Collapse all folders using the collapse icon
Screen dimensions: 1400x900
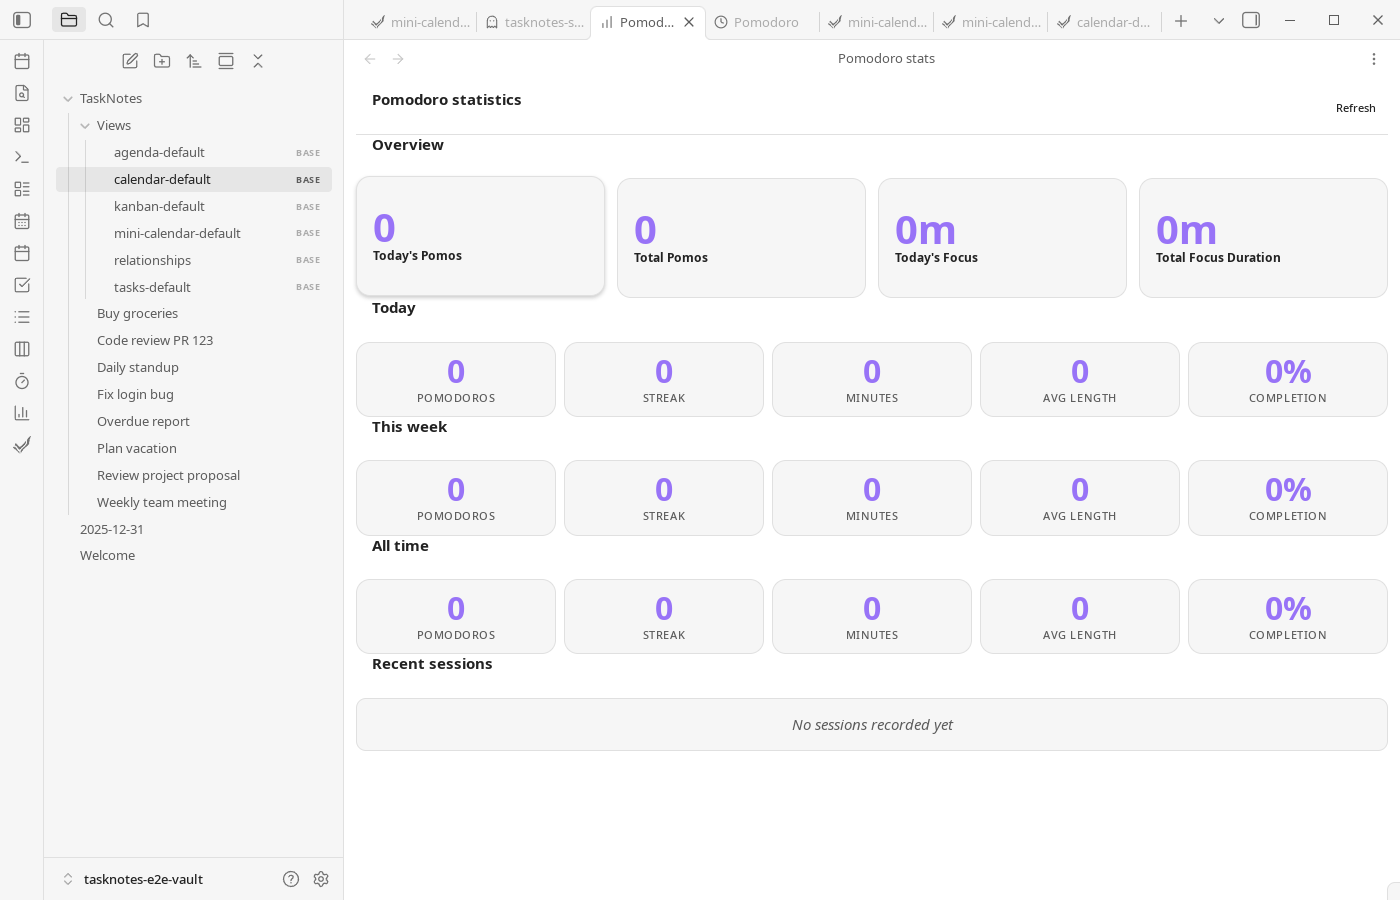pos(258,61)
